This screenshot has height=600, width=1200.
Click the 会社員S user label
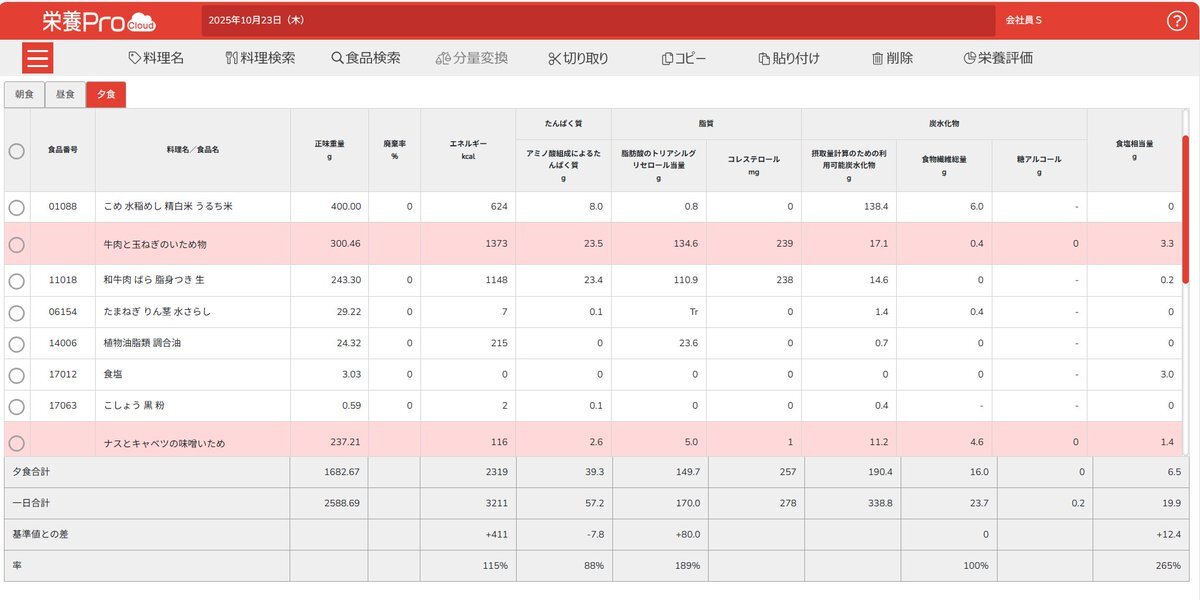pyautogui.click(x=1023, y=20)
